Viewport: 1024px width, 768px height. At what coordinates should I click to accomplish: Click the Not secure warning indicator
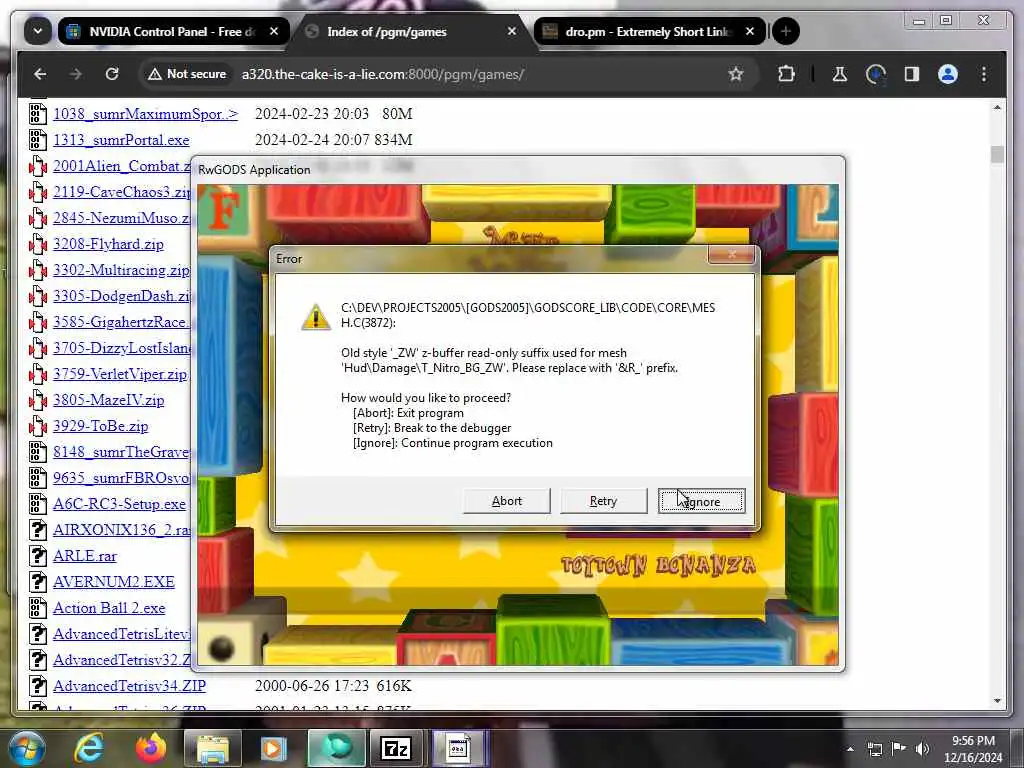[x=187, y=74]
